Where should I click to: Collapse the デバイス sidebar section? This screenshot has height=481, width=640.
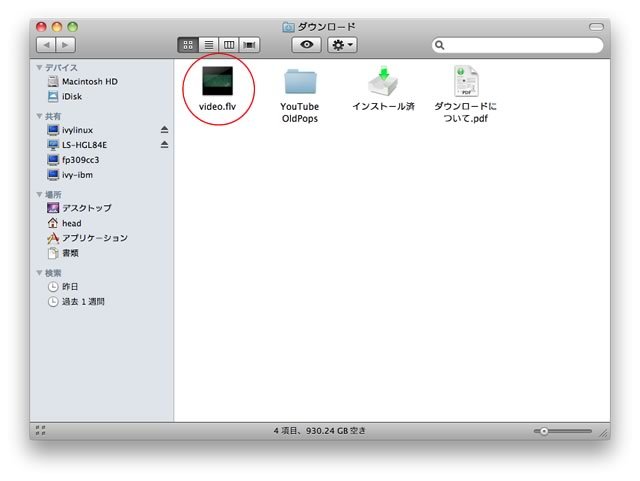[40, 67]
